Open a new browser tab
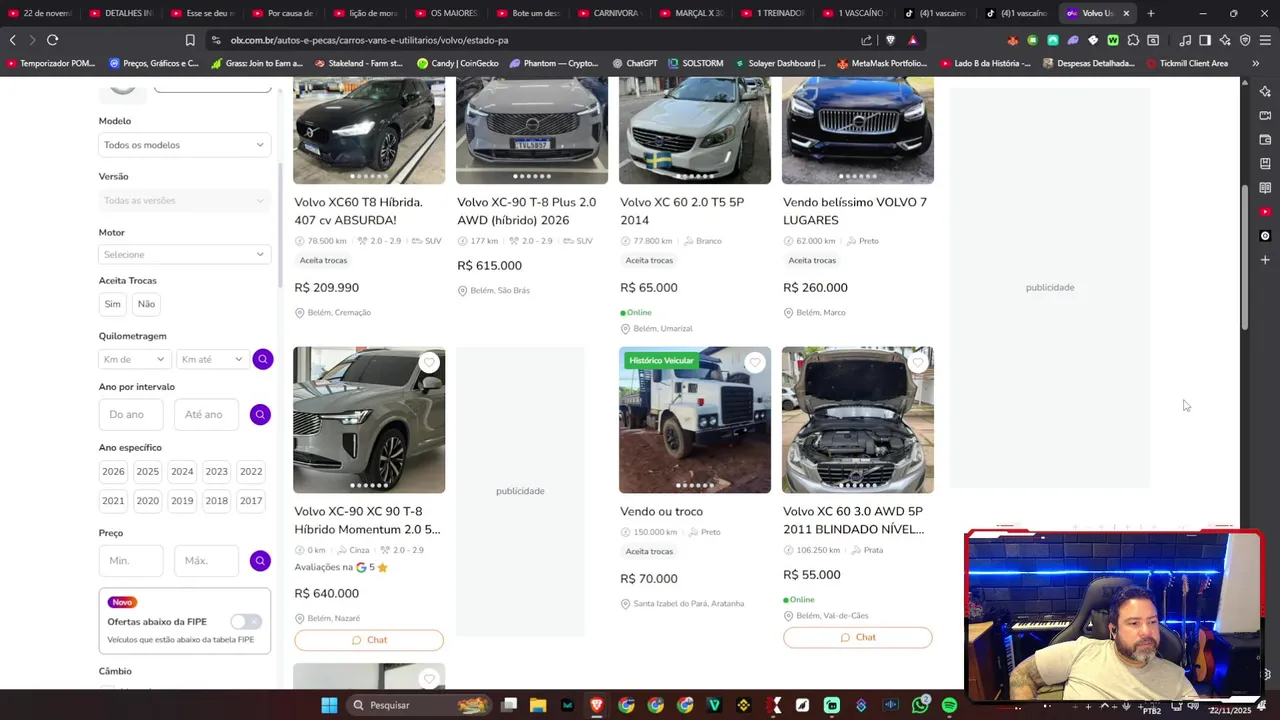 point(1151,13)
